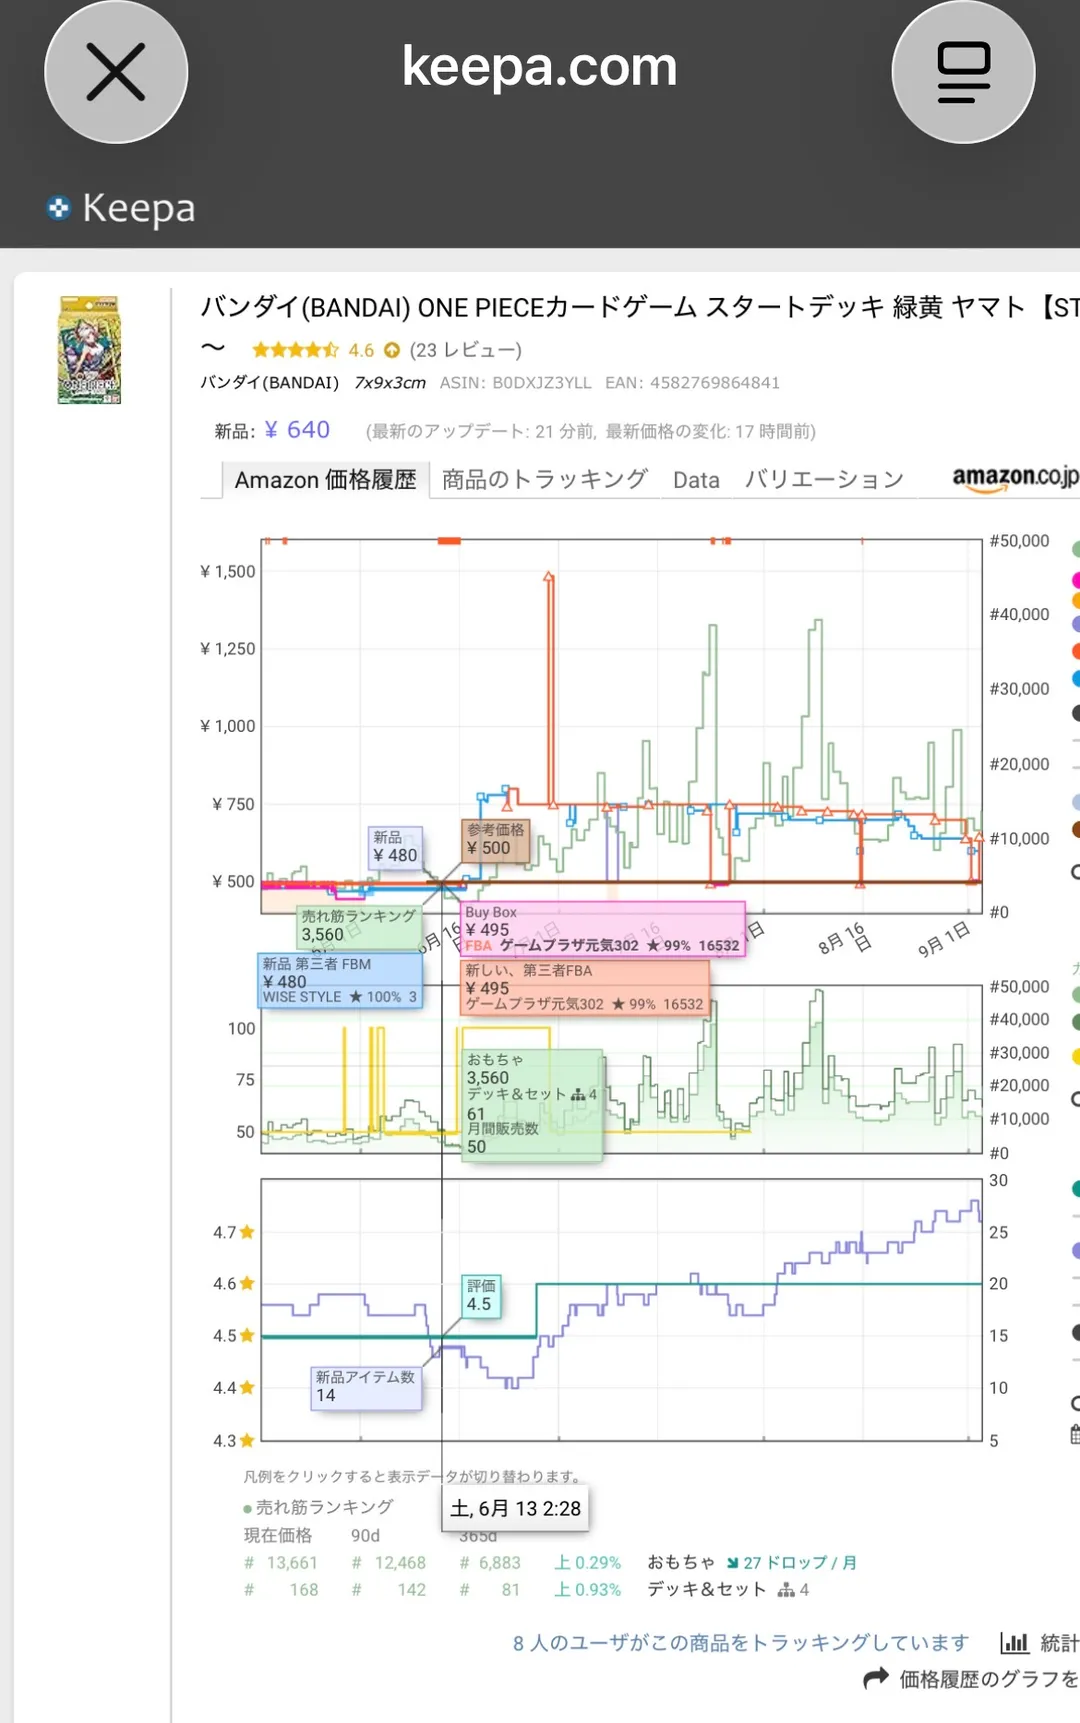Click the 売れ筋ランキング 3,560 tooltip
1080x1723 pixels.
[359, 926]
